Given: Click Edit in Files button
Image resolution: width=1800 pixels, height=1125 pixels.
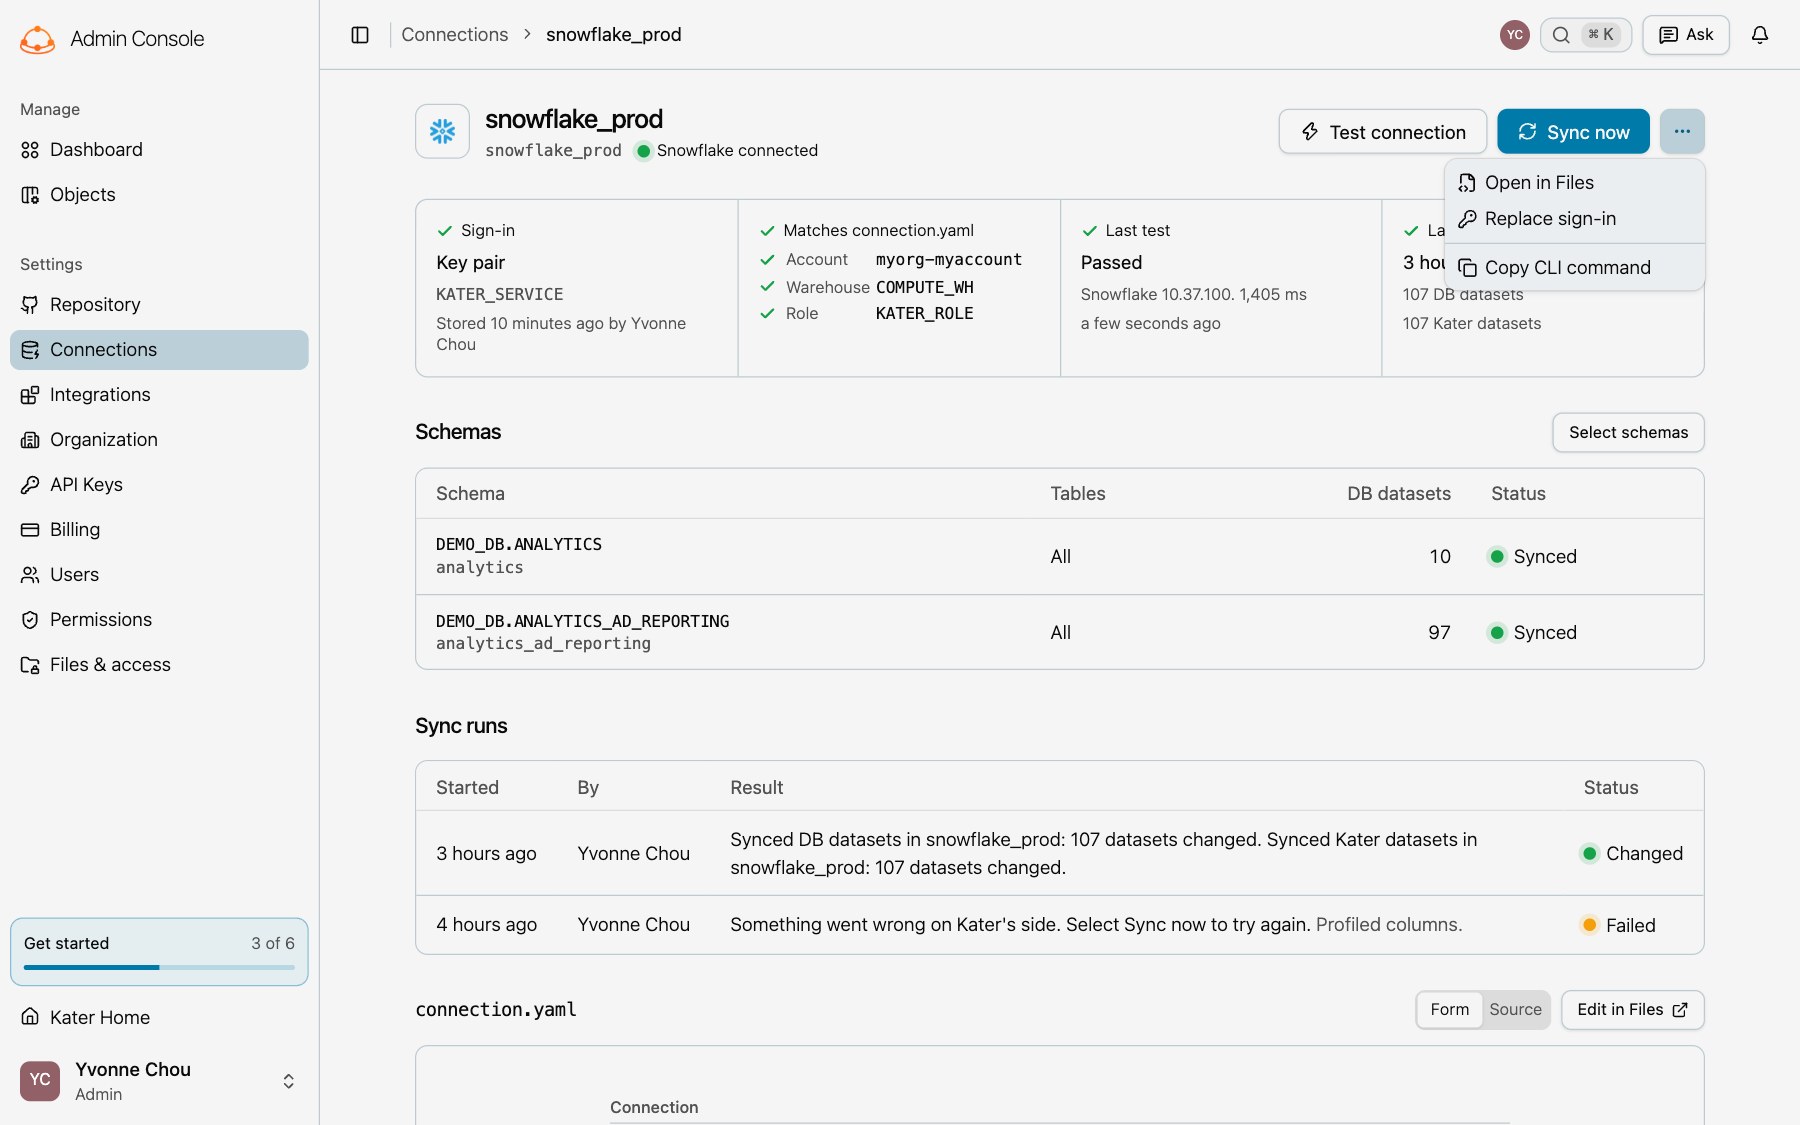Looking at the screenshot, I should click(x=1632, y=1010).
